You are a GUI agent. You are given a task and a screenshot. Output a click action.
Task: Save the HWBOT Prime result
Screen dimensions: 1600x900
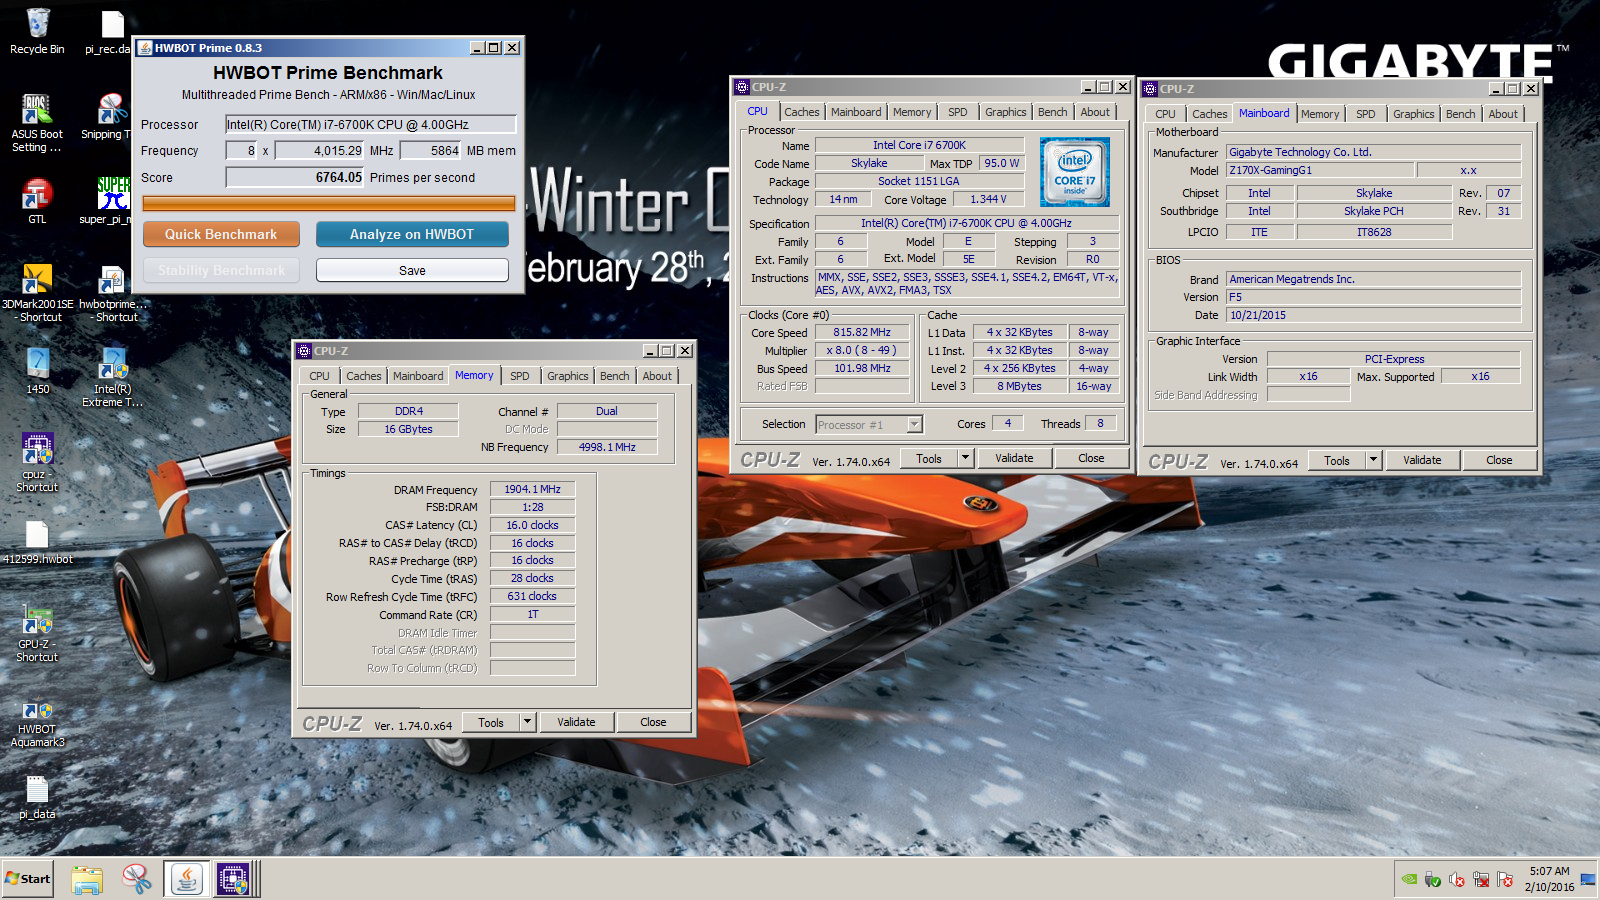(412, 270)
